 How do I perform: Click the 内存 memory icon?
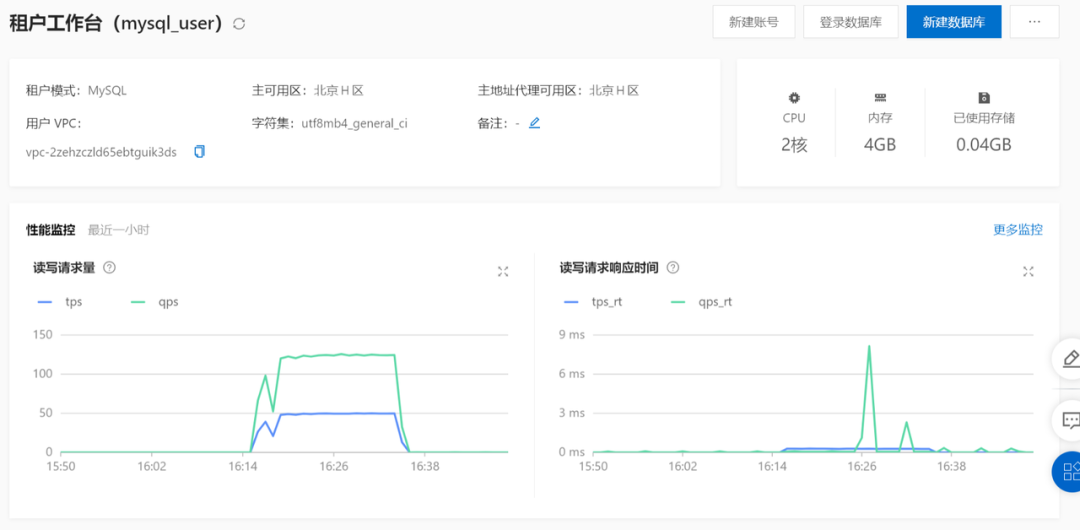[880, 98]
